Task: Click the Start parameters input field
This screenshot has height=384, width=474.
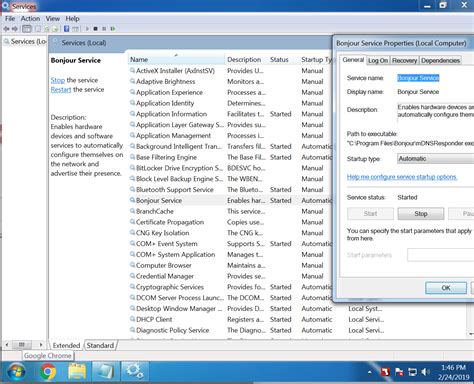Action: 440,255
